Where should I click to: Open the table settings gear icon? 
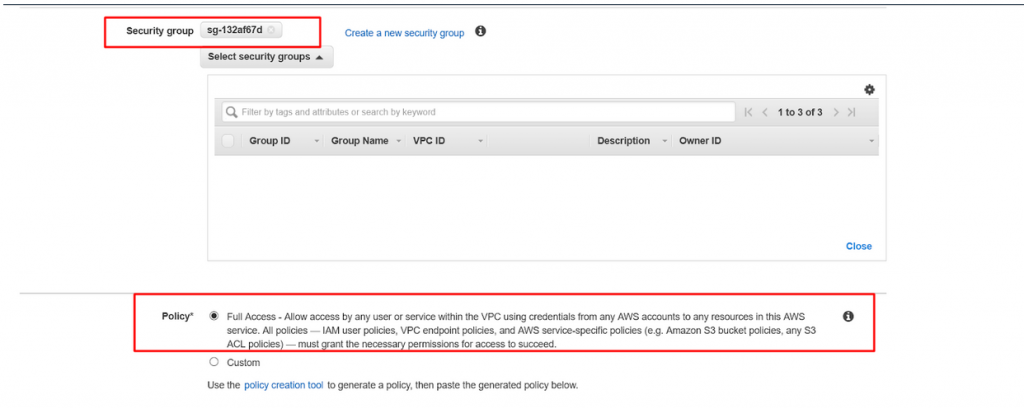pos(869,90)
